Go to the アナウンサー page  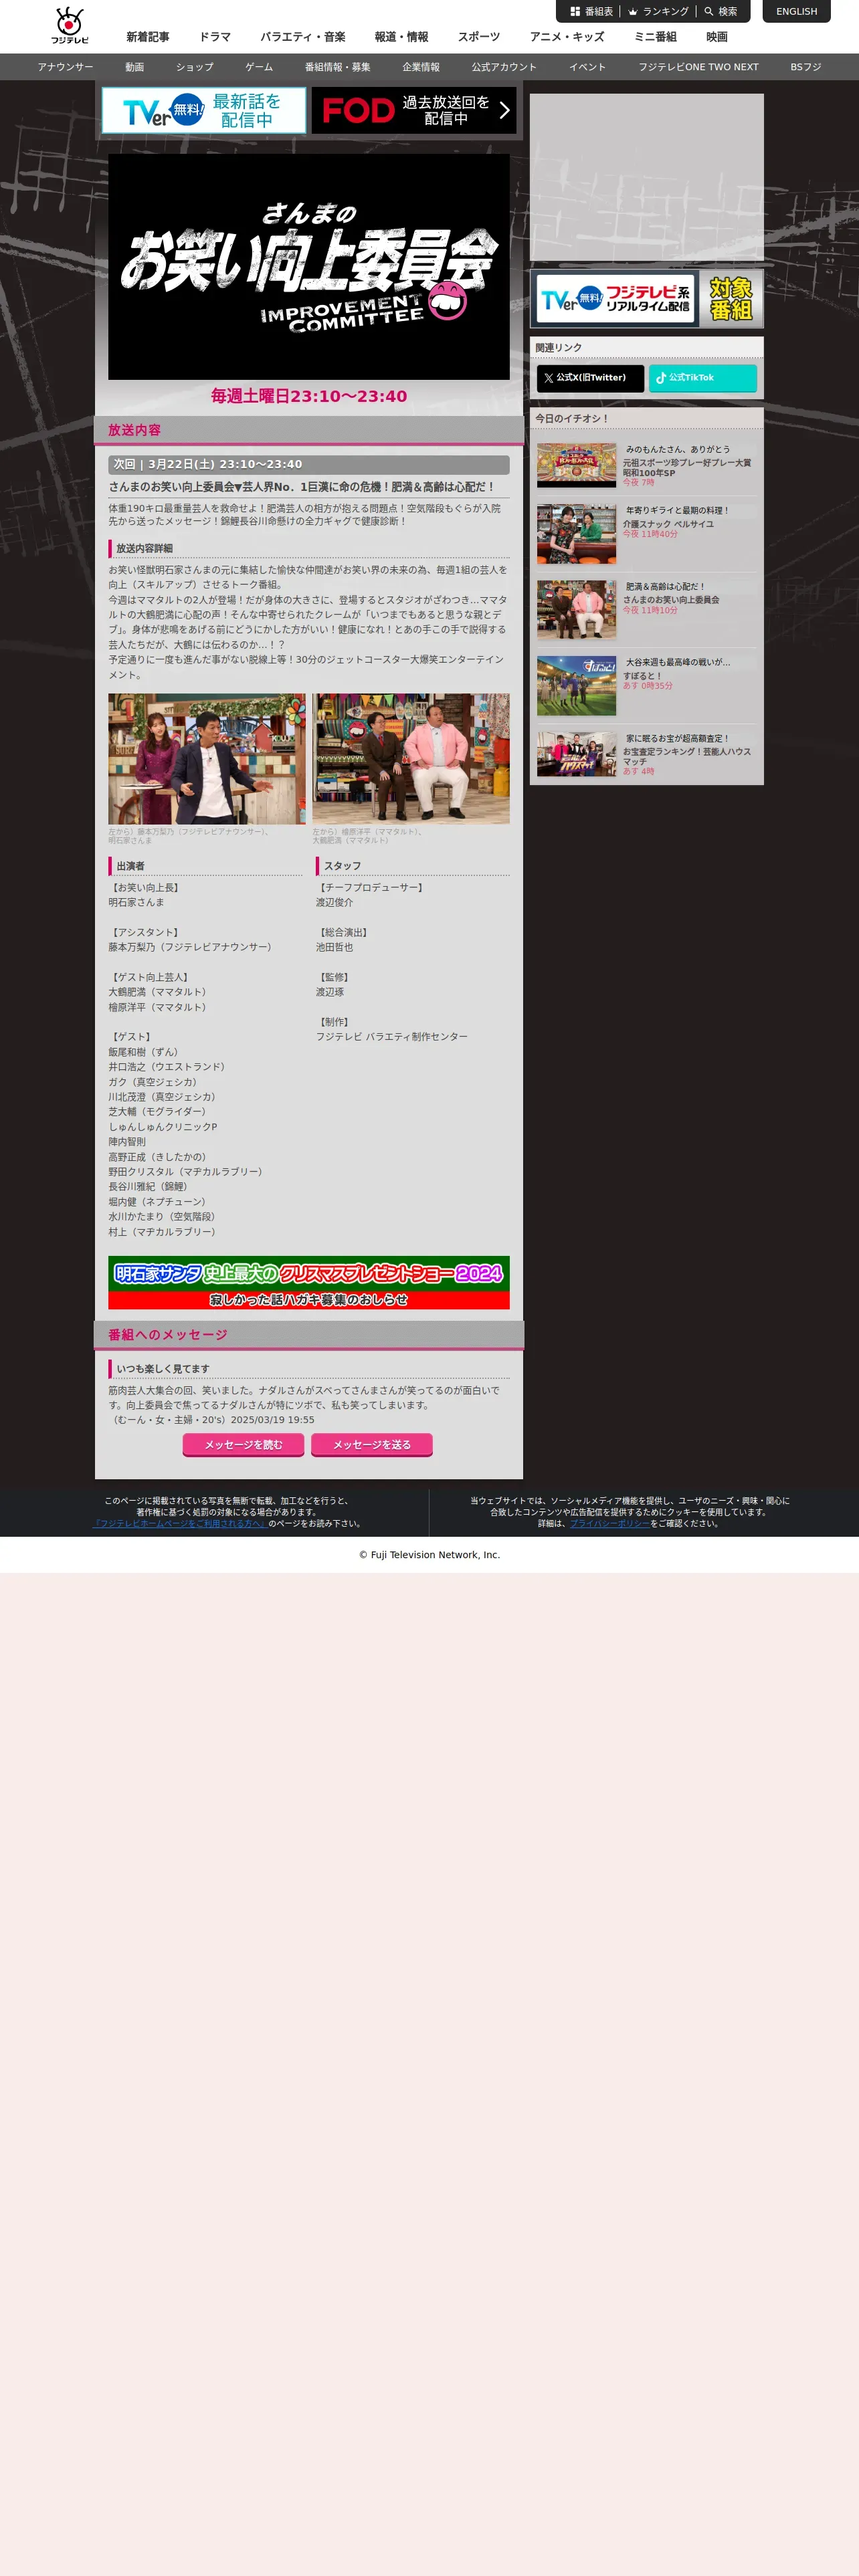coord(66,67)
